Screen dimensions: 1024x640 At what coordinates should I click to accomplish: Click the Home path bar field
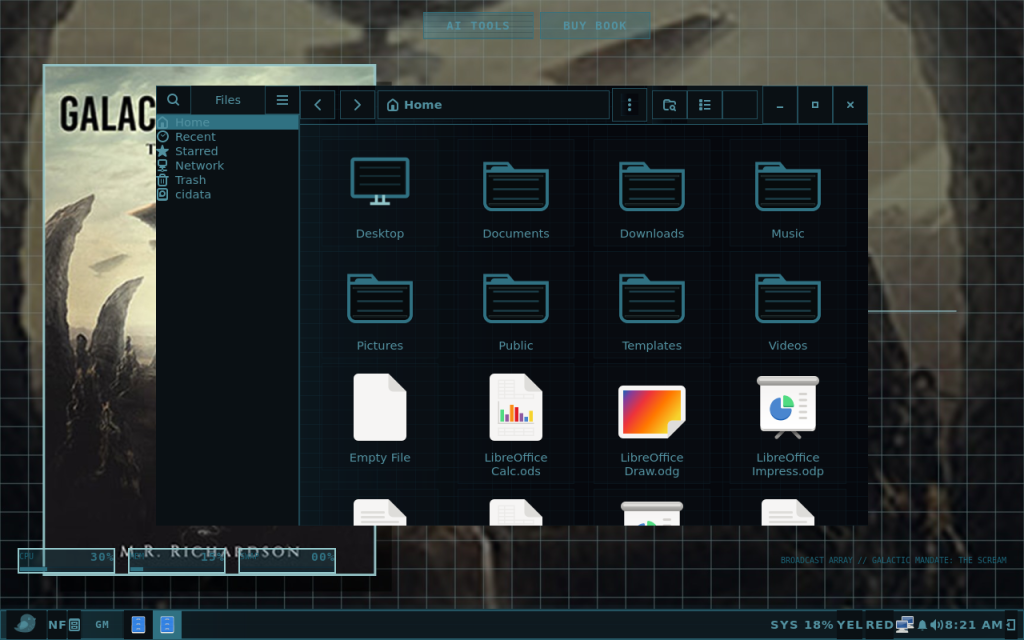[493, 104]
